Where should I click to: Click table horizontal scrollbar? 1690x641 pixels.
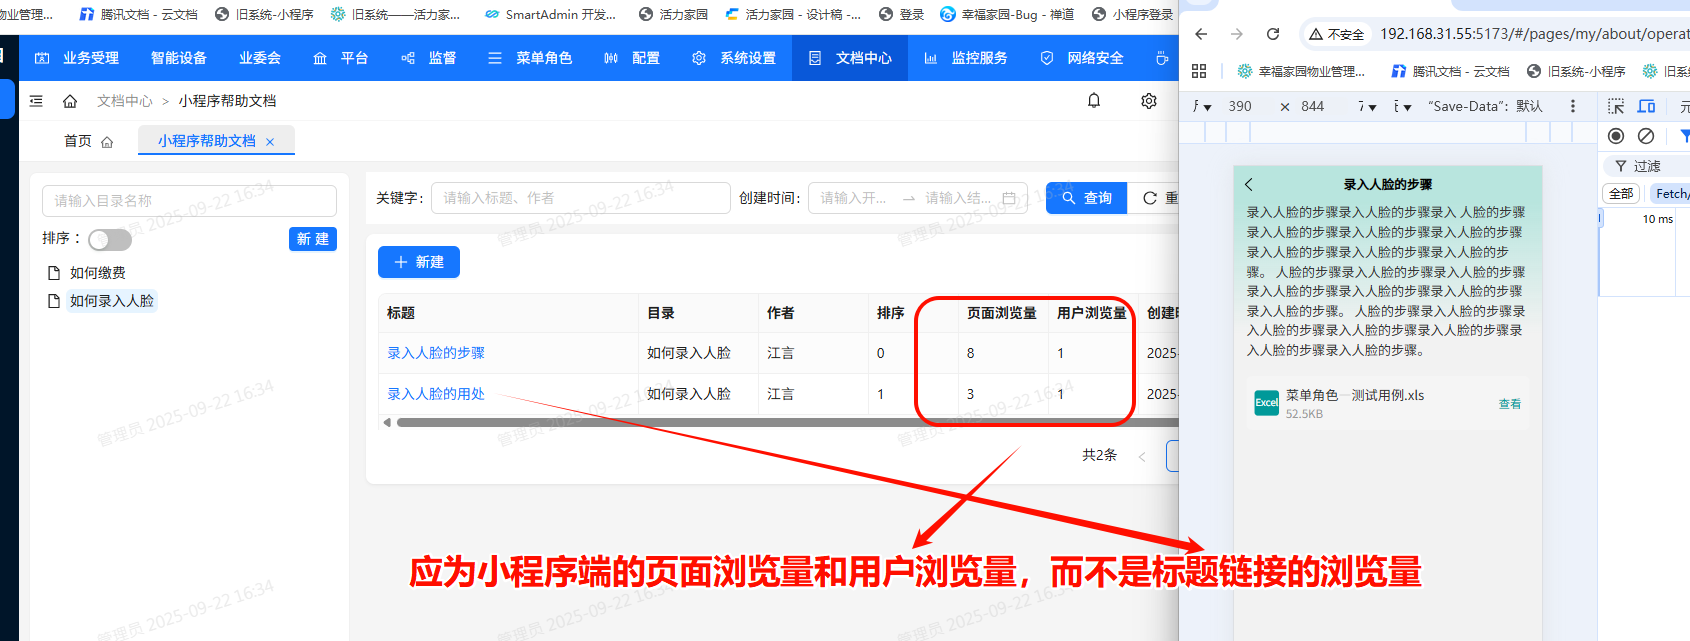click(x=788, y=422)
